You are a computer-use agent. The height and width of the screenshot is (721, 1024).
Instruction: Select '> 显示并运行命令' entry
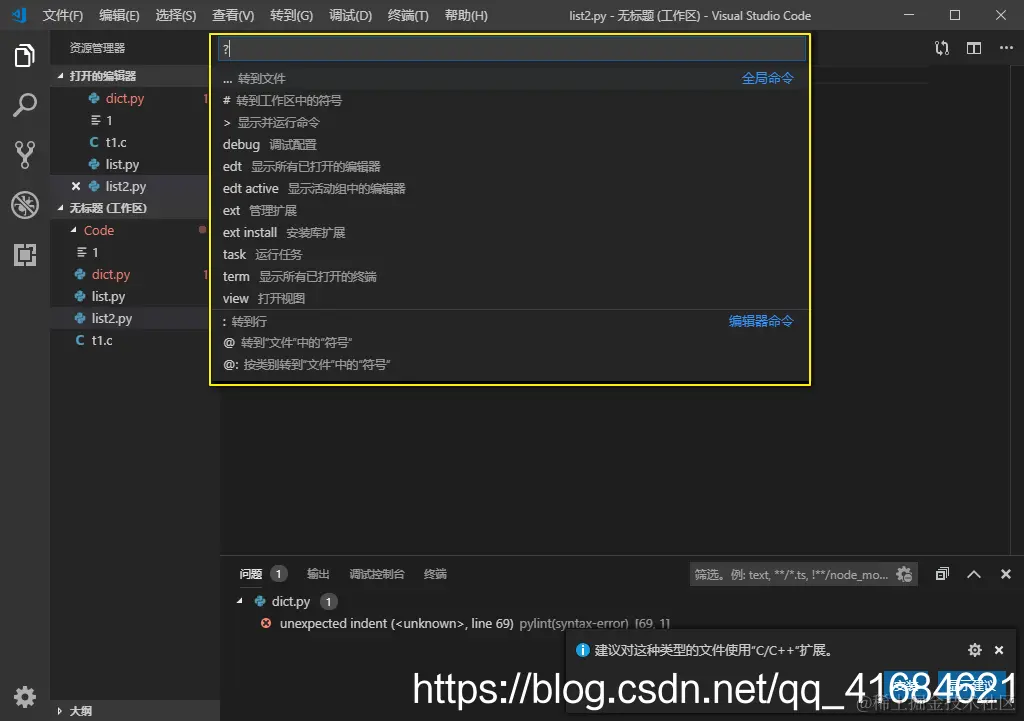pos(509,123)
